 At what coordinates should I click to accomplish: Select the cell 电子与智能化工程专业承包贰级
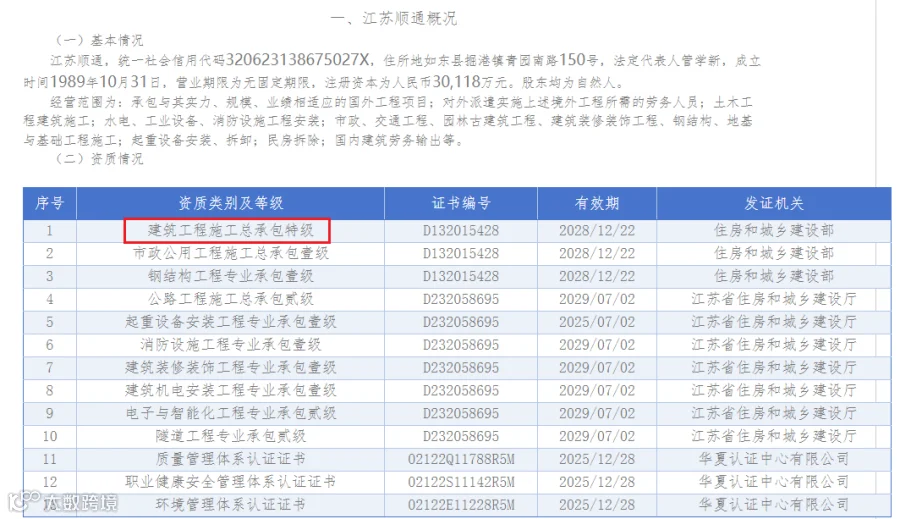tap(230, 413)
